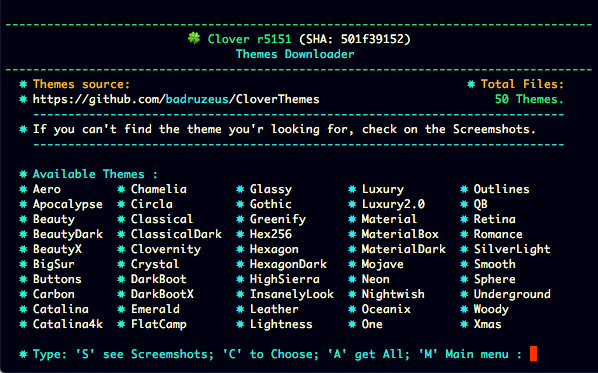Click the 'Available Themes :' heading

point(95,175)
